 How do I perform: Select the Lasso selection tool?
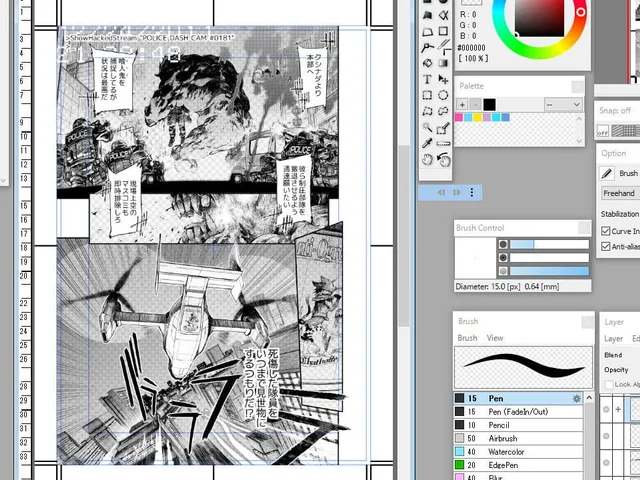443,111
